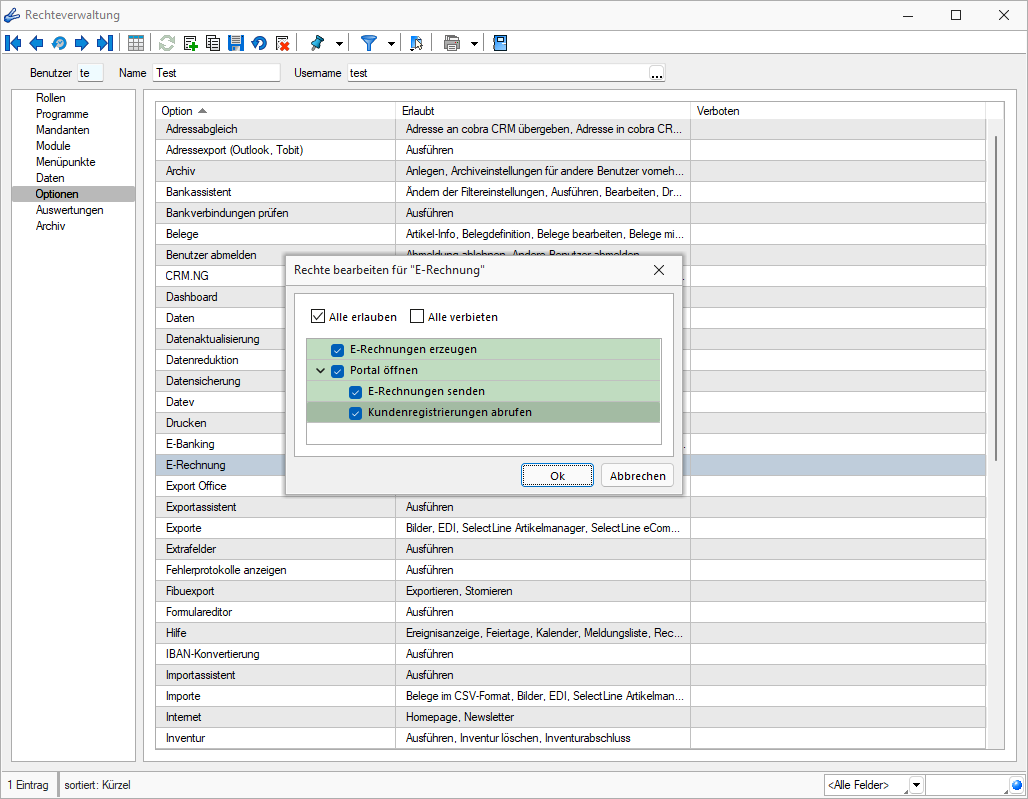Uncheck 'E-Rechnungen senden' permission
This screenshot has height=799, width=1028.
click(x=356, y=391)
